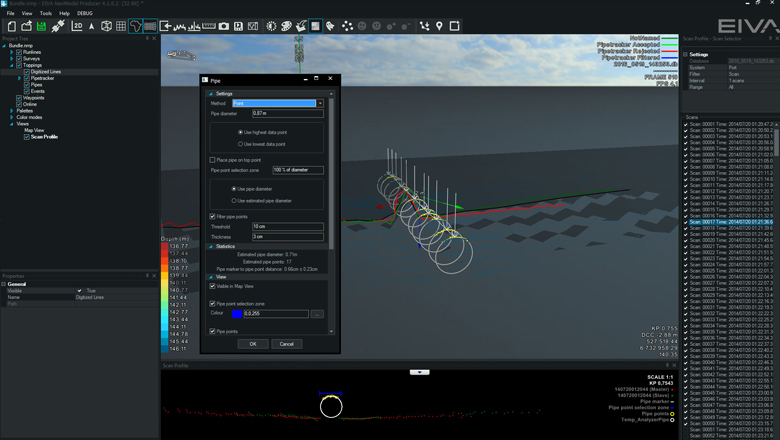This screenshot has height=440, width=780.
Task: Click the brightness sun toolbar icon
Action: (271, 26)
